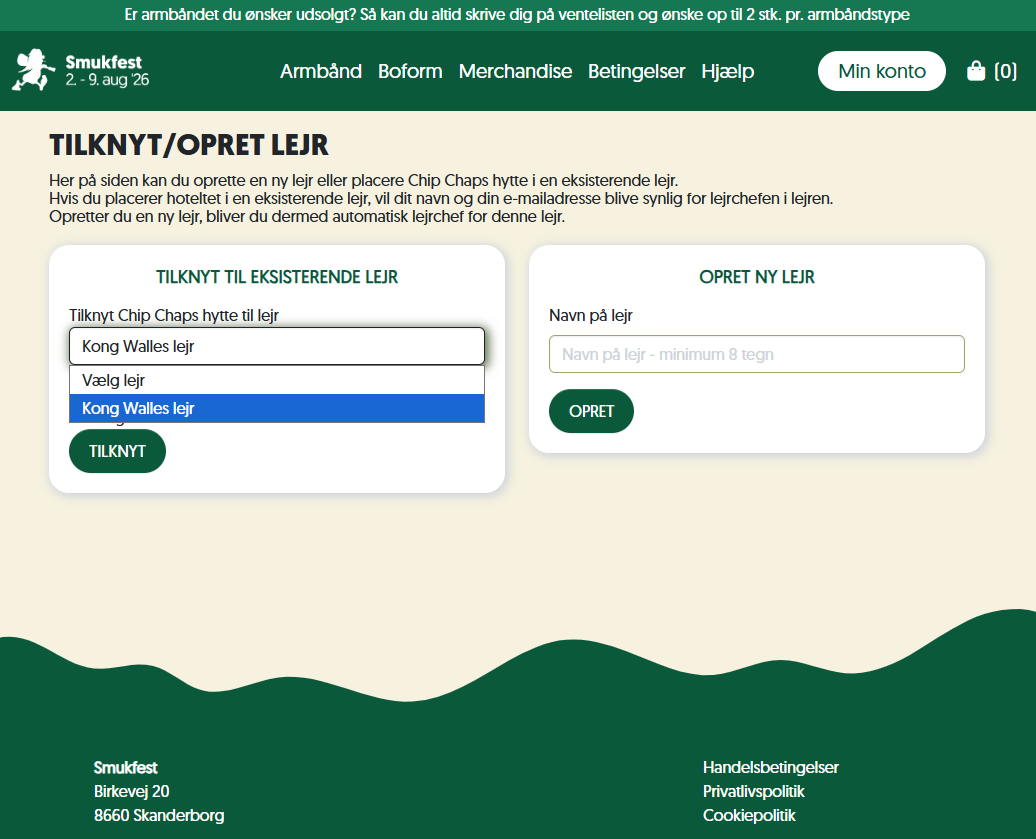Open the Boform menu item
This screenshot has width=1036, height=839.
410,71
